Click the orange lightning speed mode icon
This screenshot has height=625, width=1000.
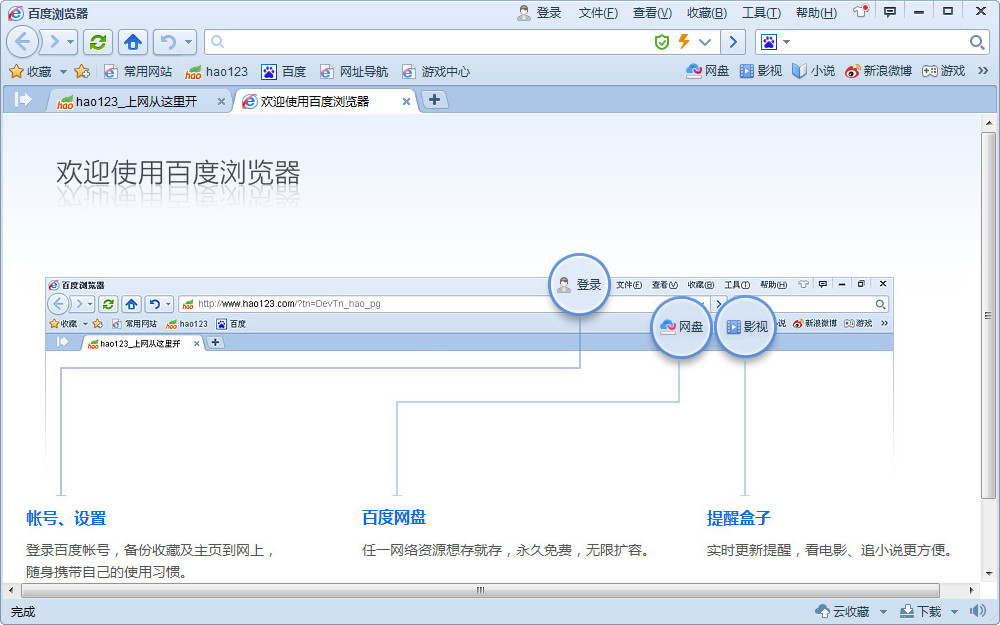click(684, 41)
